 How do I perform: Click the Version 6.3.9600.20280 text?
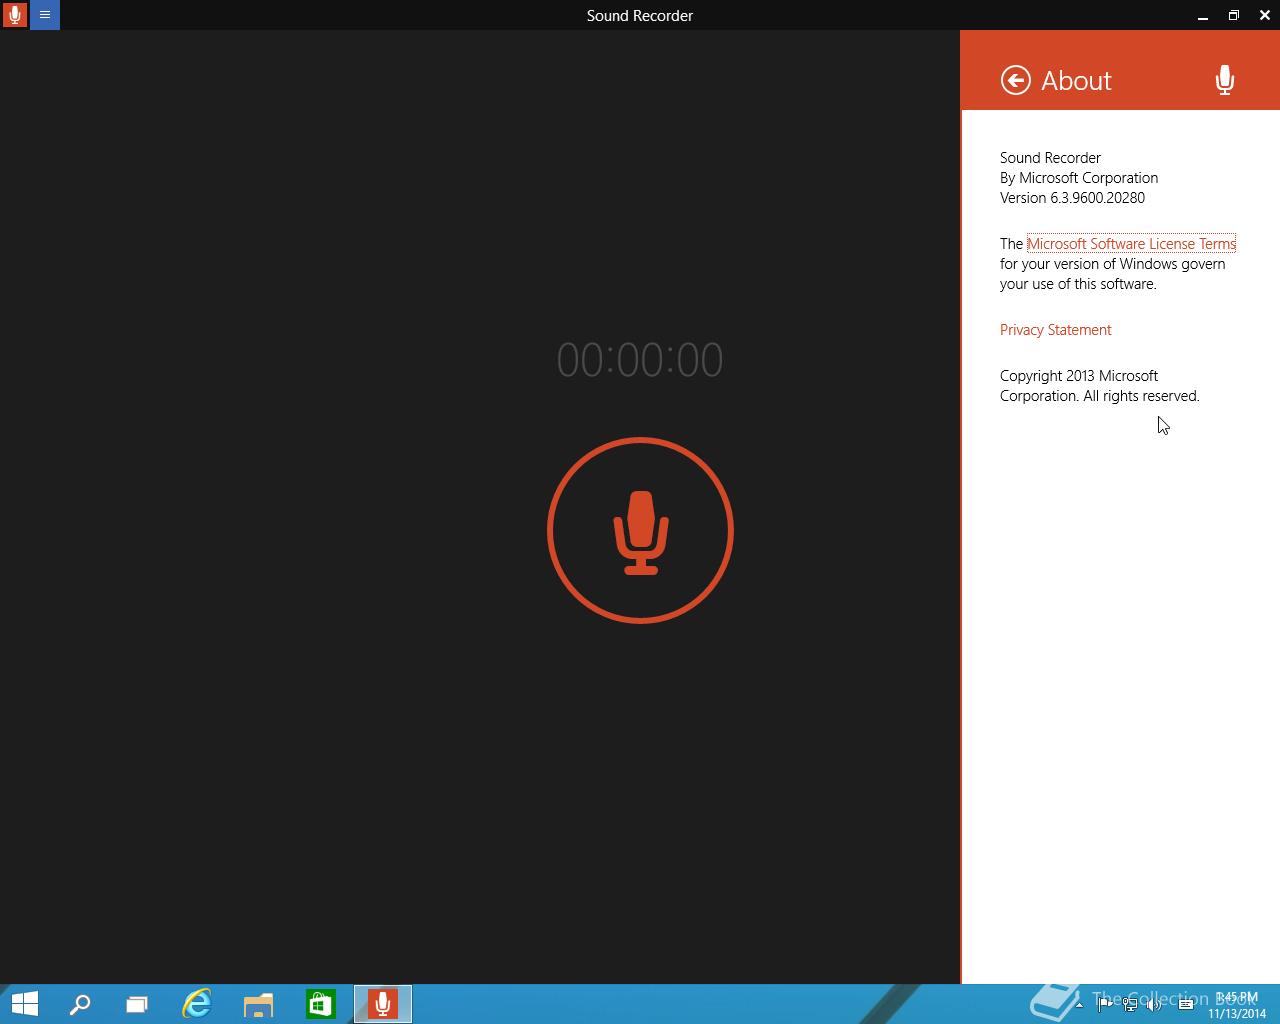pos(1072,198)
